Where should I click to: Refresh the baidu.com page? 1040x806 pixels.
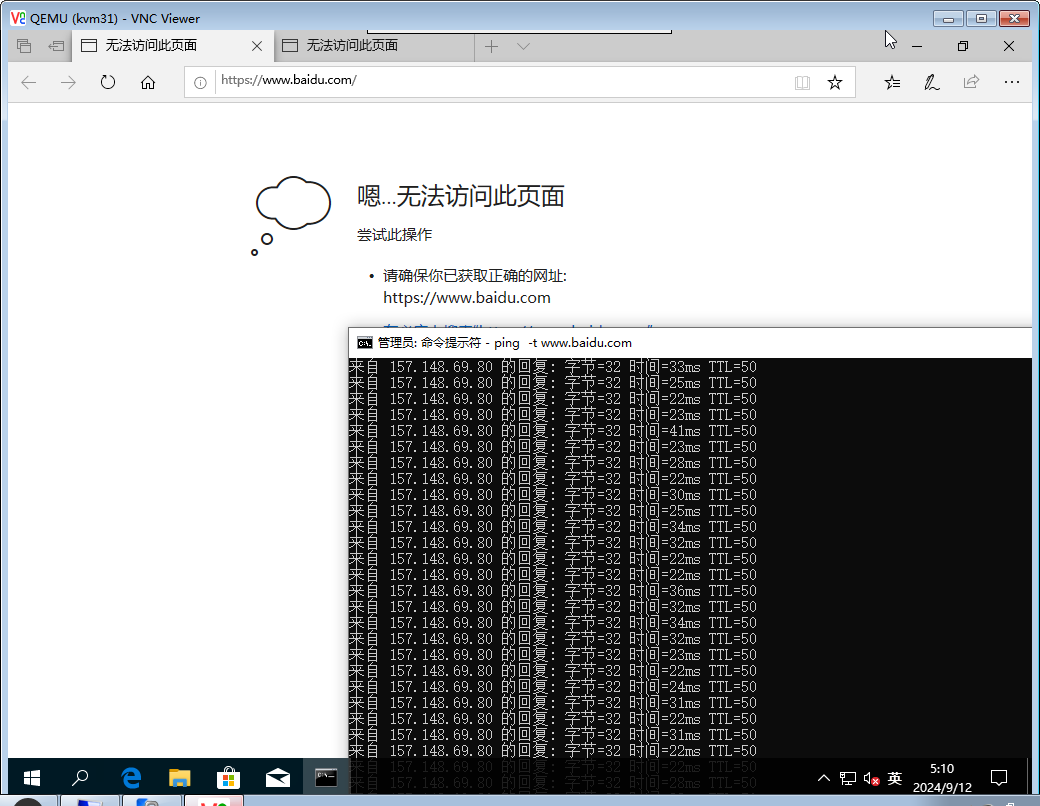107,82
